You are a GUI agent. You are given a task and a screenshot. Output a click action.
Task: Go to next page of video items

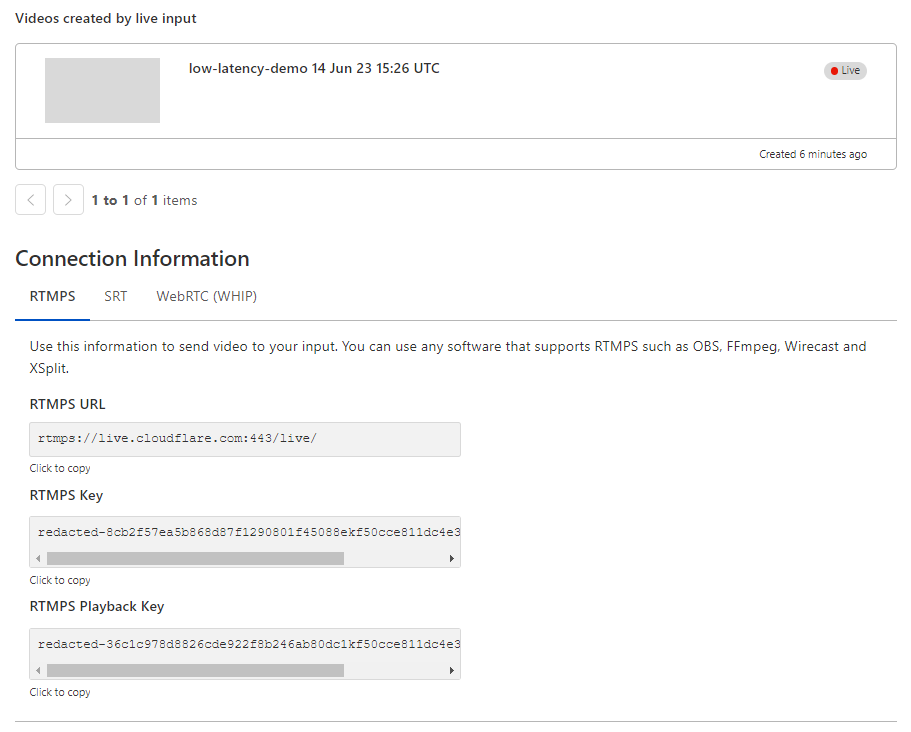pos(68,200)
